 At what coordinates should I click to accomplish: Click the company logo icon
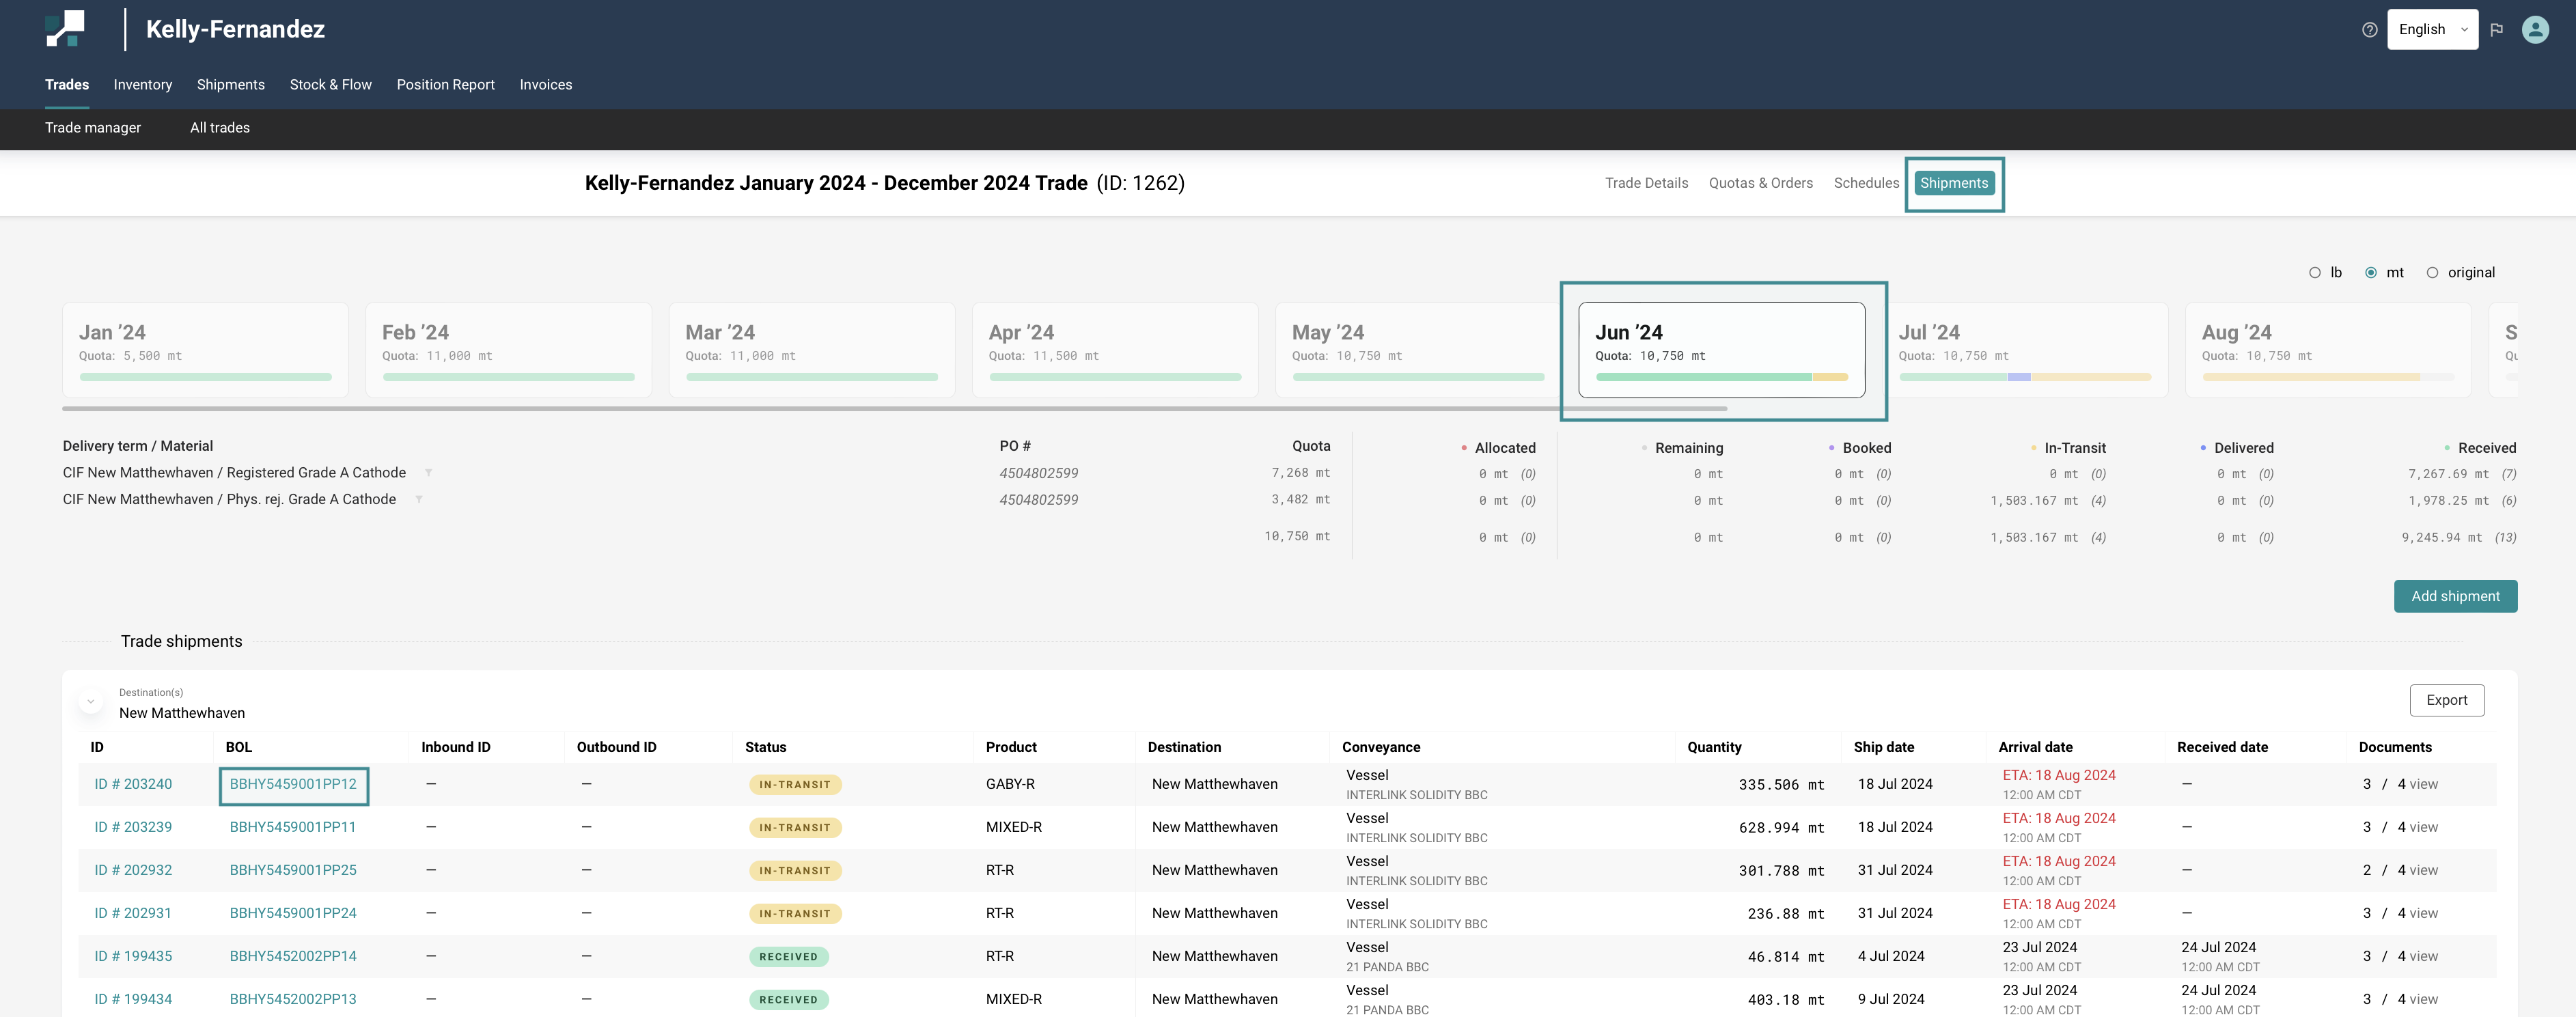(x=65, y=29)
